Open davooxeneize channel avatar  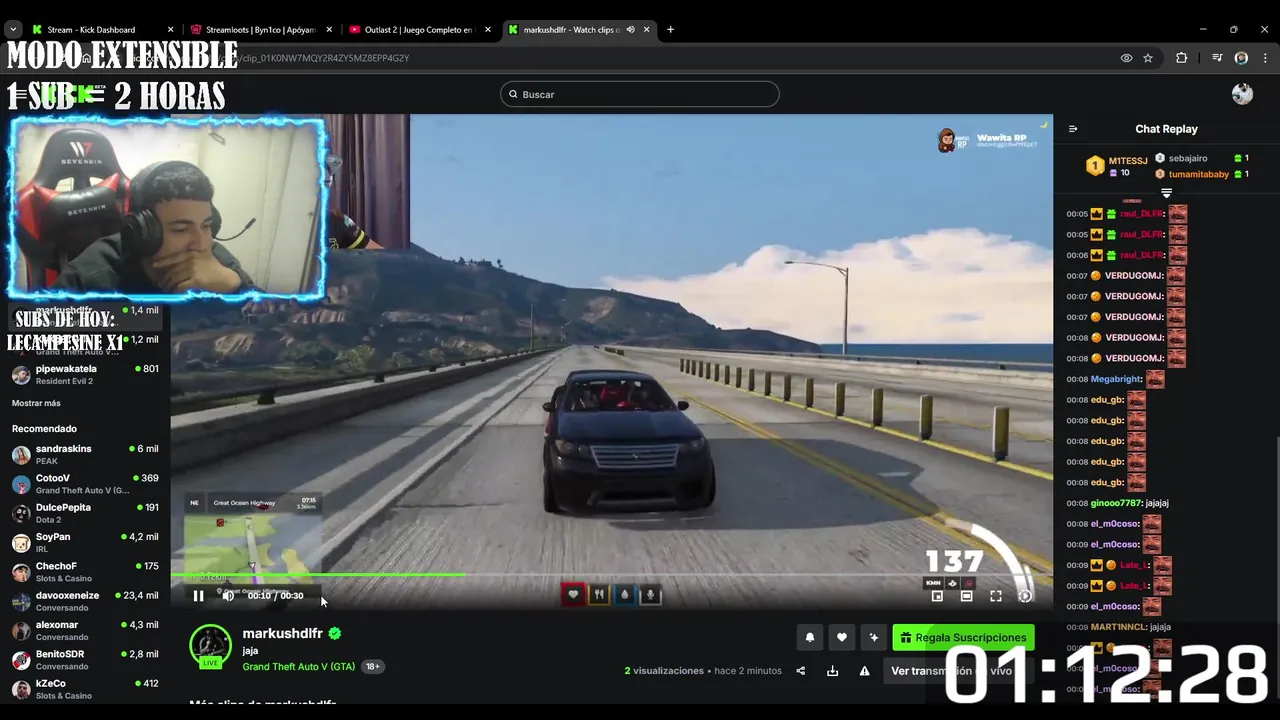(21, 601)
